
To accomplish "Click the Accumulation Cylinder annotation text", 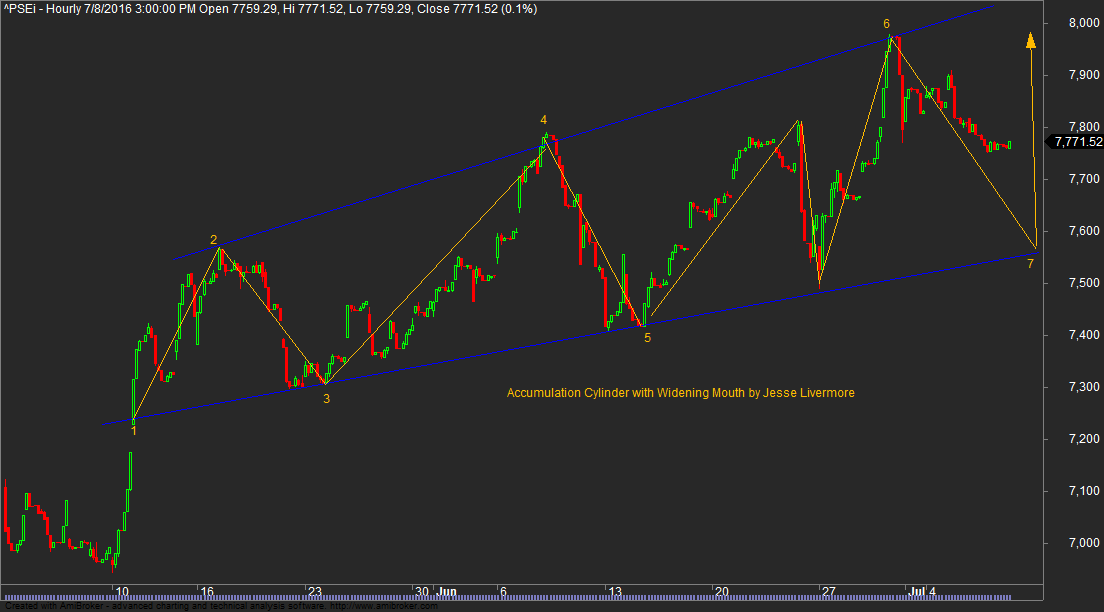I will [680, 393].
